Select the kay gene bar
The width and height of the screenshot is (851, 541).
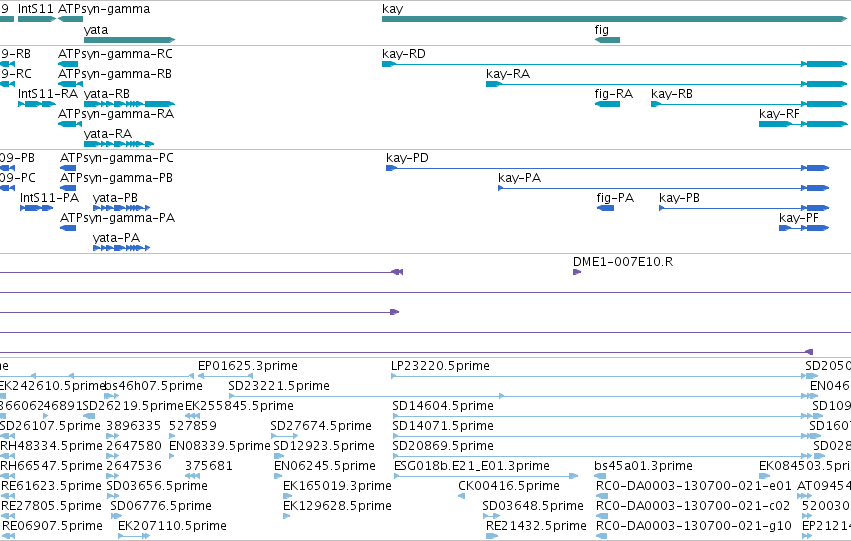[614, 19]
